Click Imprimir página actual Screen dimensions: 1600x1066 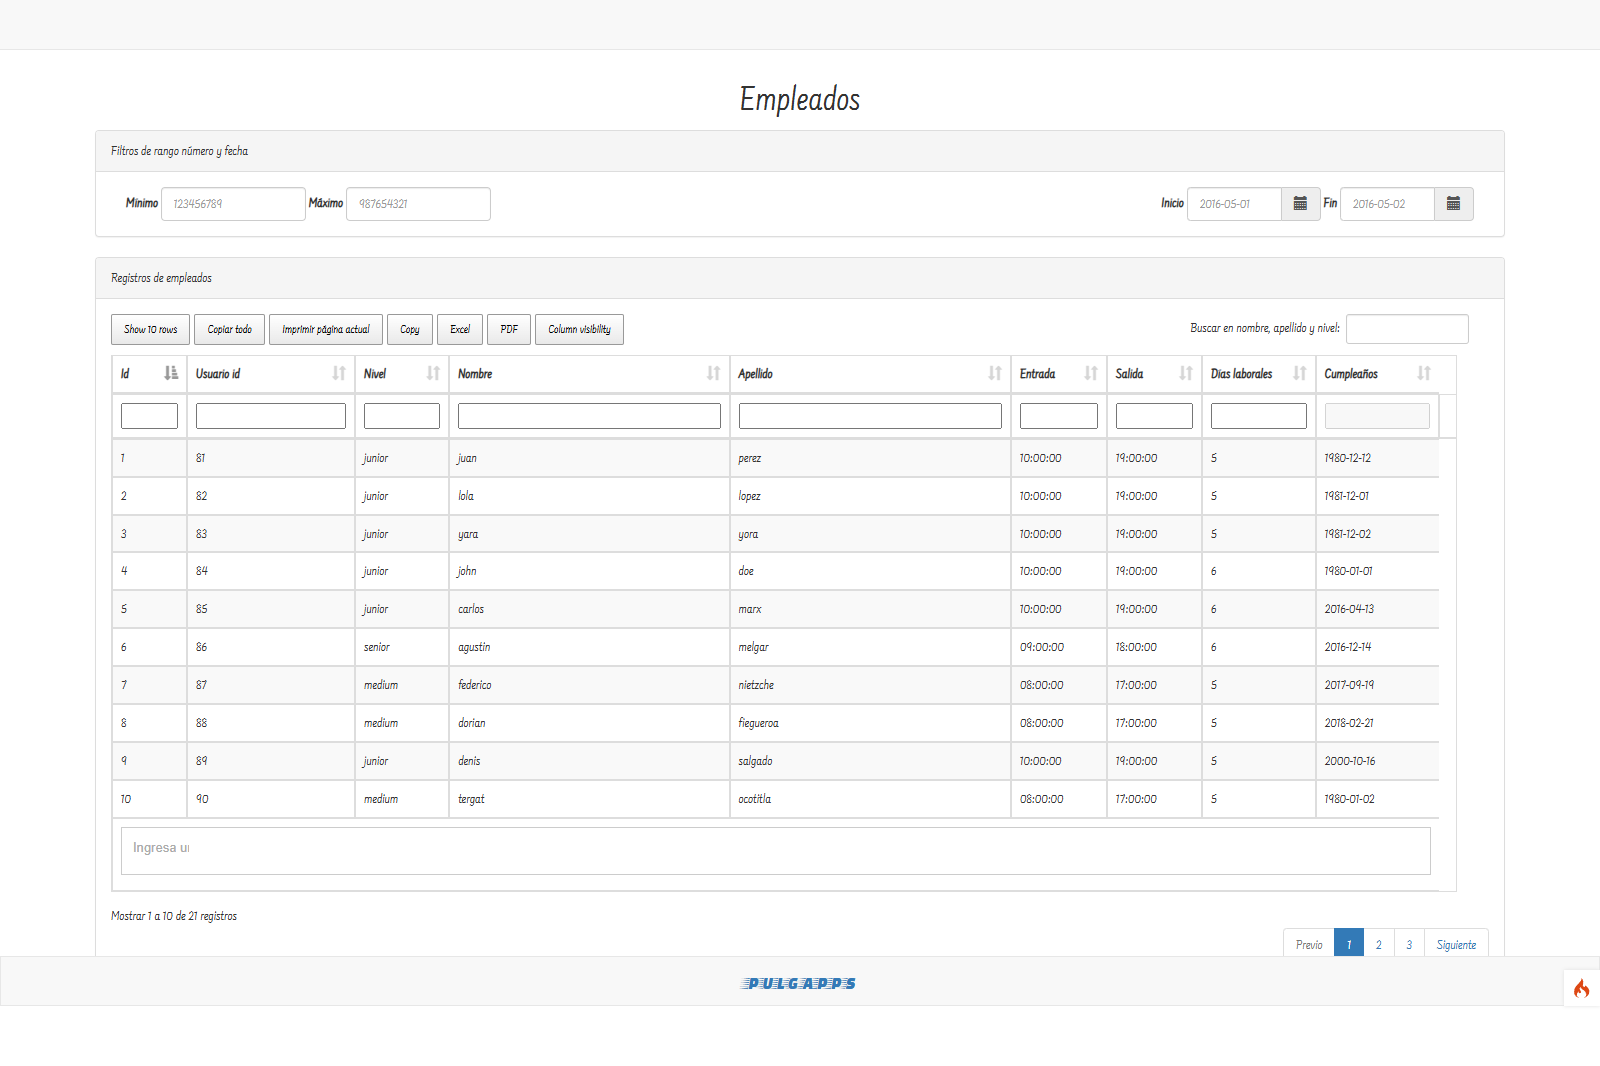click(325, 329)
